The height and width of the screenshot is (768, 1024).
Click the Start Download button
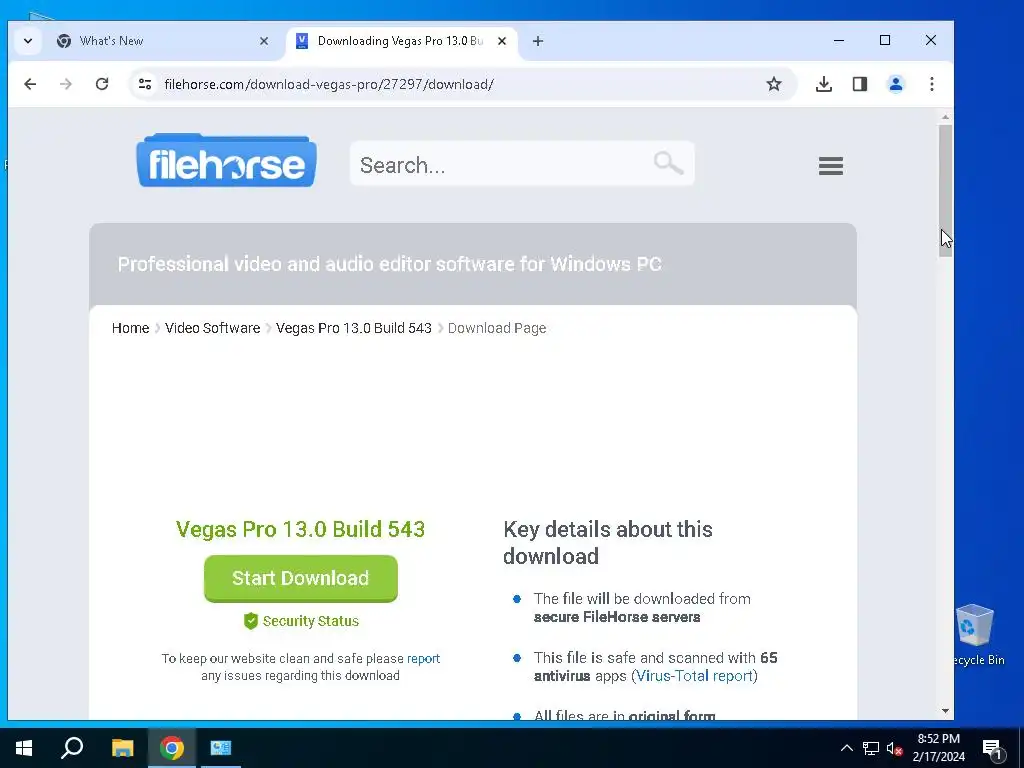click(300, 578)
